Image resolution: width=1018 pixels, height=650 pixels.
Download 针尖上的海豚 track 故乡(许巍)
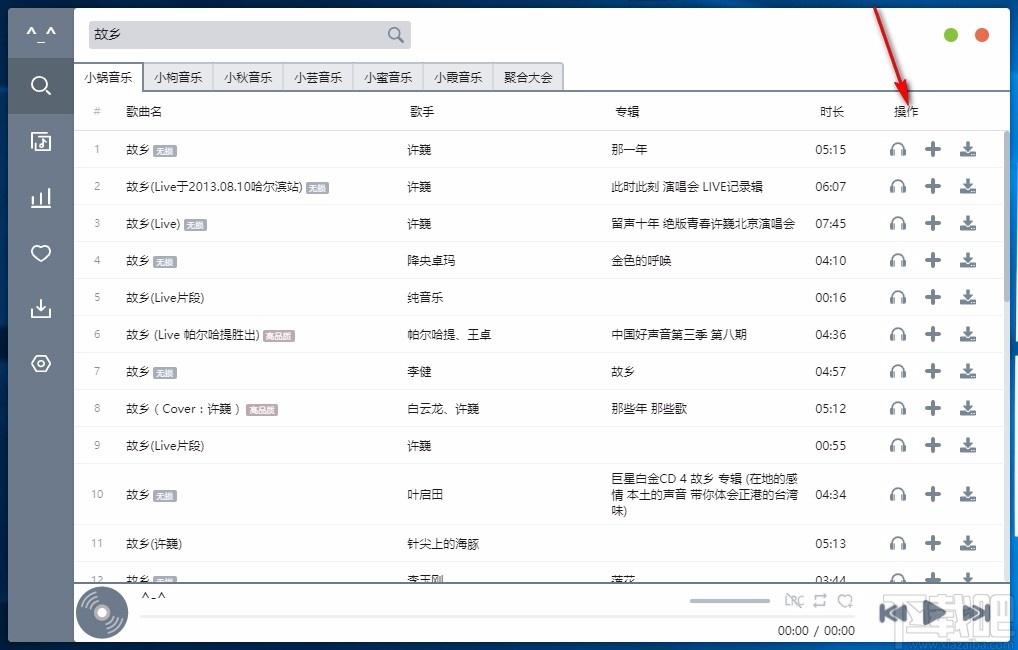pos(968,544)
